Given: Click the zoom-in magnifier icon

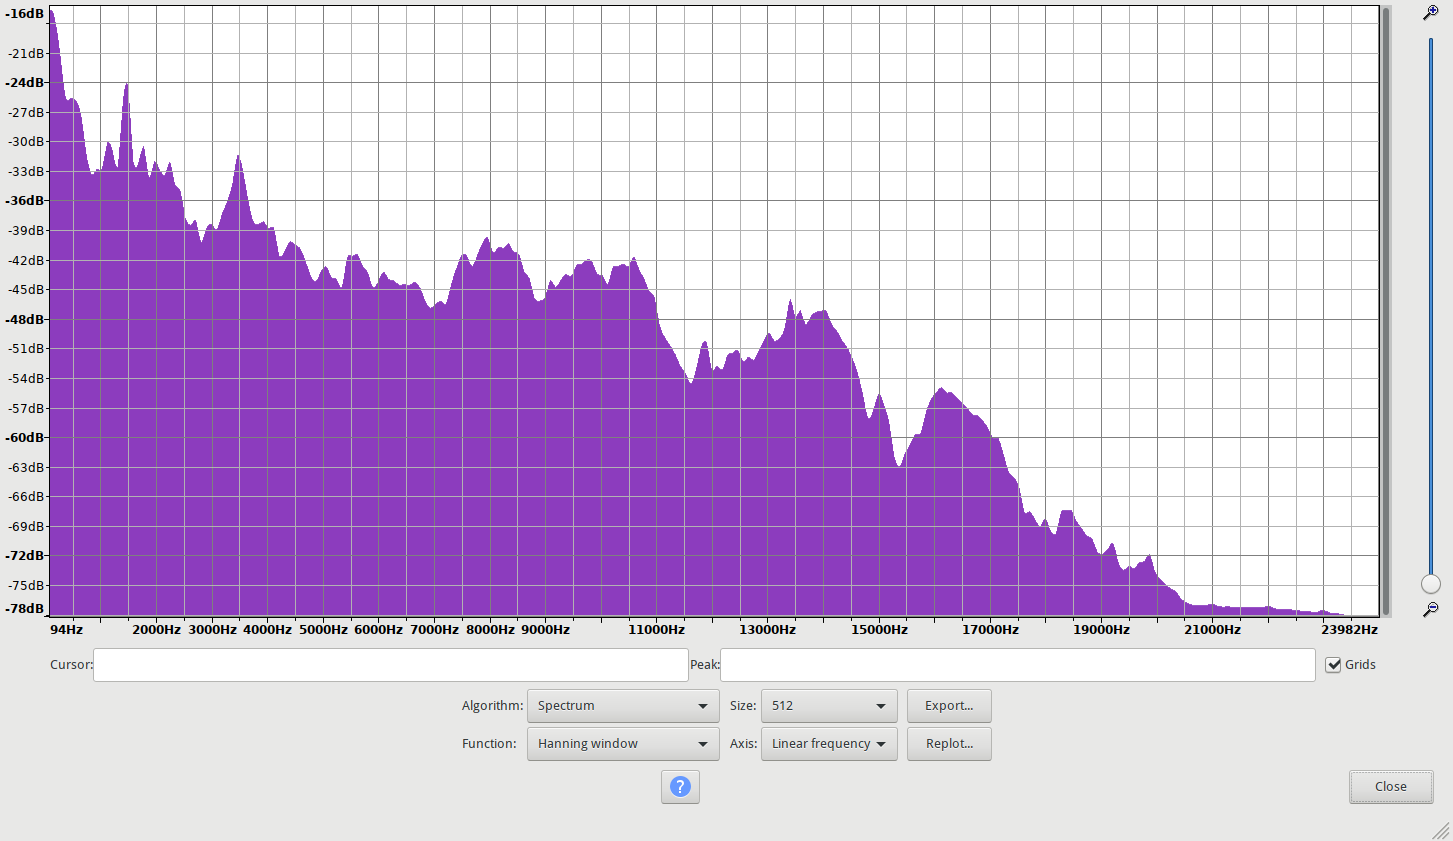Looking at the screenshot, I should pyautogui.click(x=1431, y=13).
